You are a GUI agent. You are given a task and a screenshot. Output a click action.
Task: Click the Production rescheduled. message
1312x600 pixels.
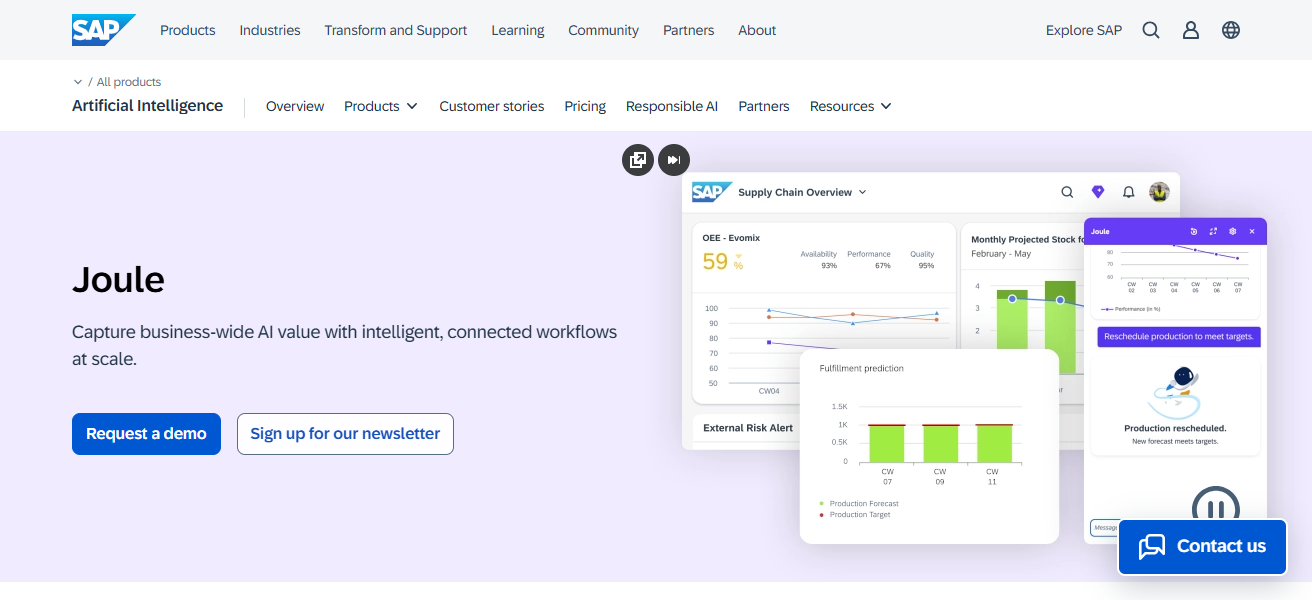(1175, 428)
